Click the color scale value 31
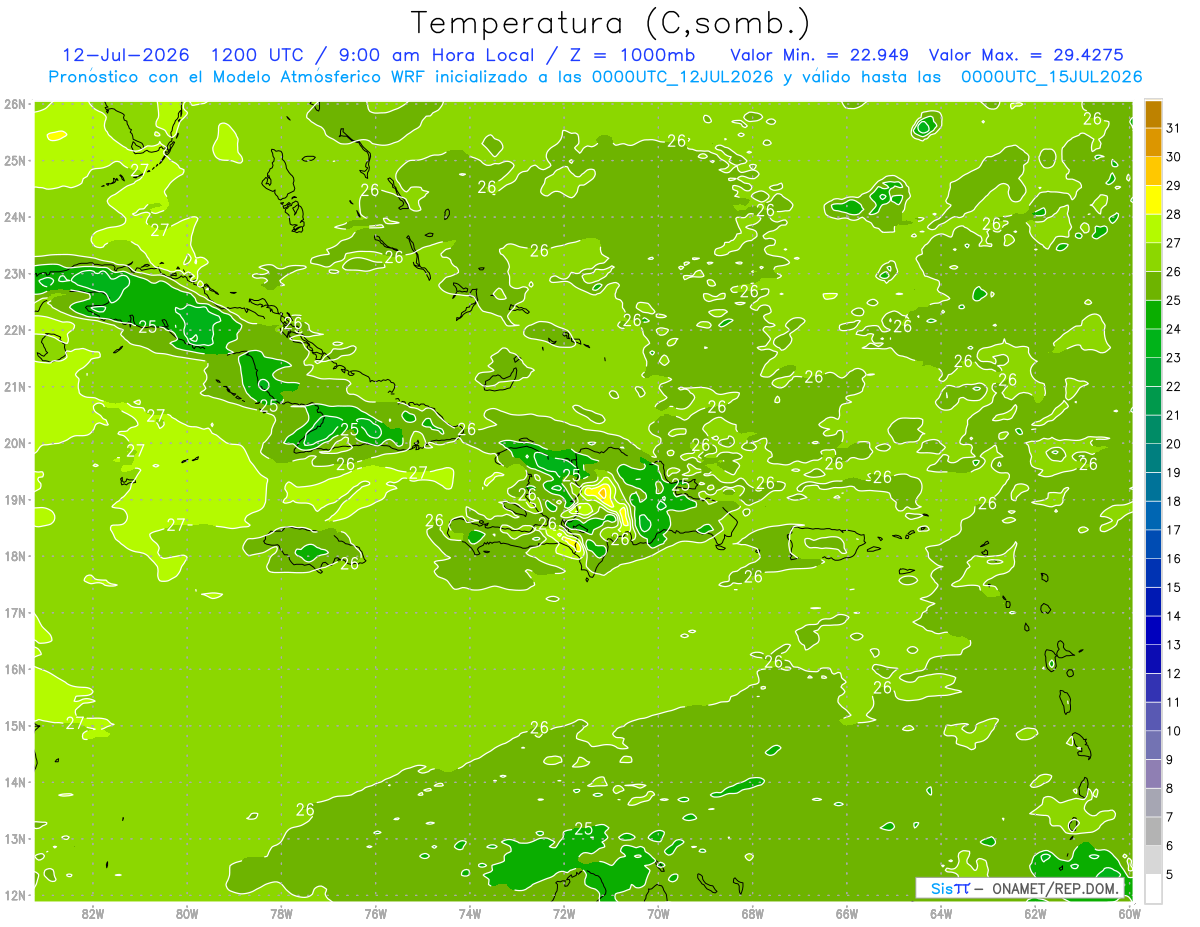This screenshot has width=1200, height=927. pyautogui.click(x=1174, y=128)
